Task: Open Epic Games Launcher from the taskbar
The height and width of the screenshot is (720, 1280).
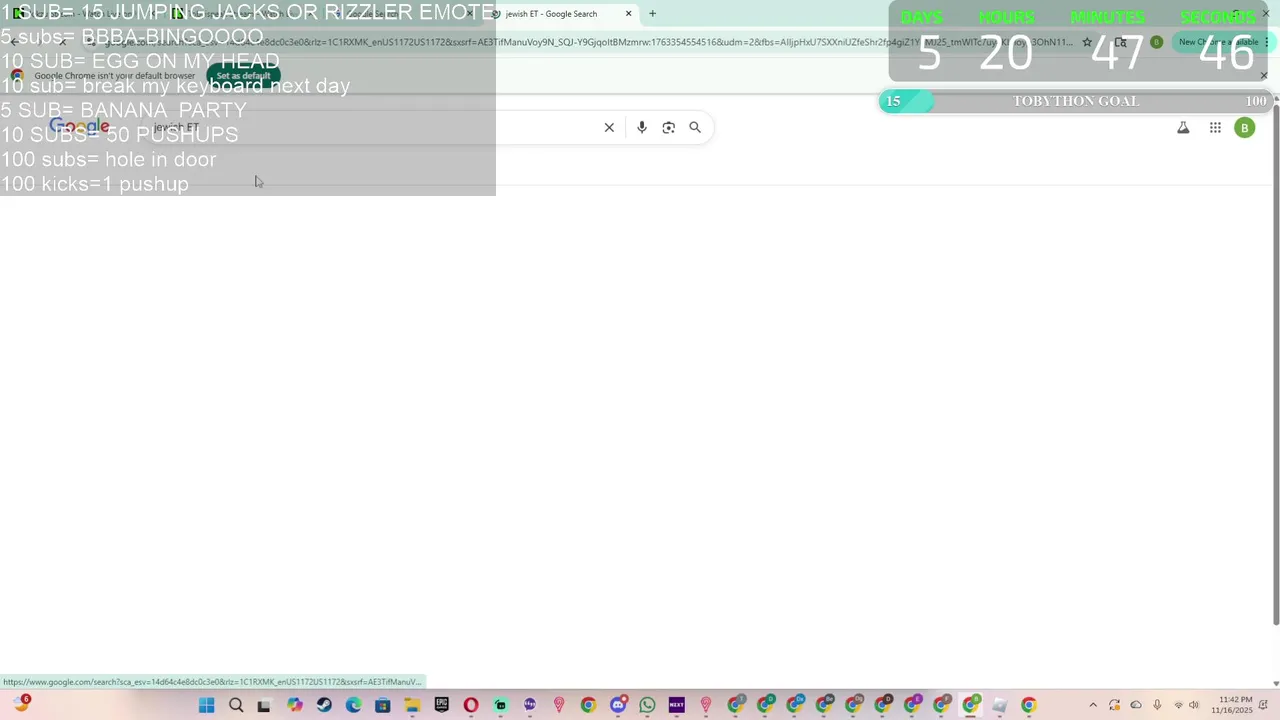Action: pyautogui.click(x=441, y=705)
